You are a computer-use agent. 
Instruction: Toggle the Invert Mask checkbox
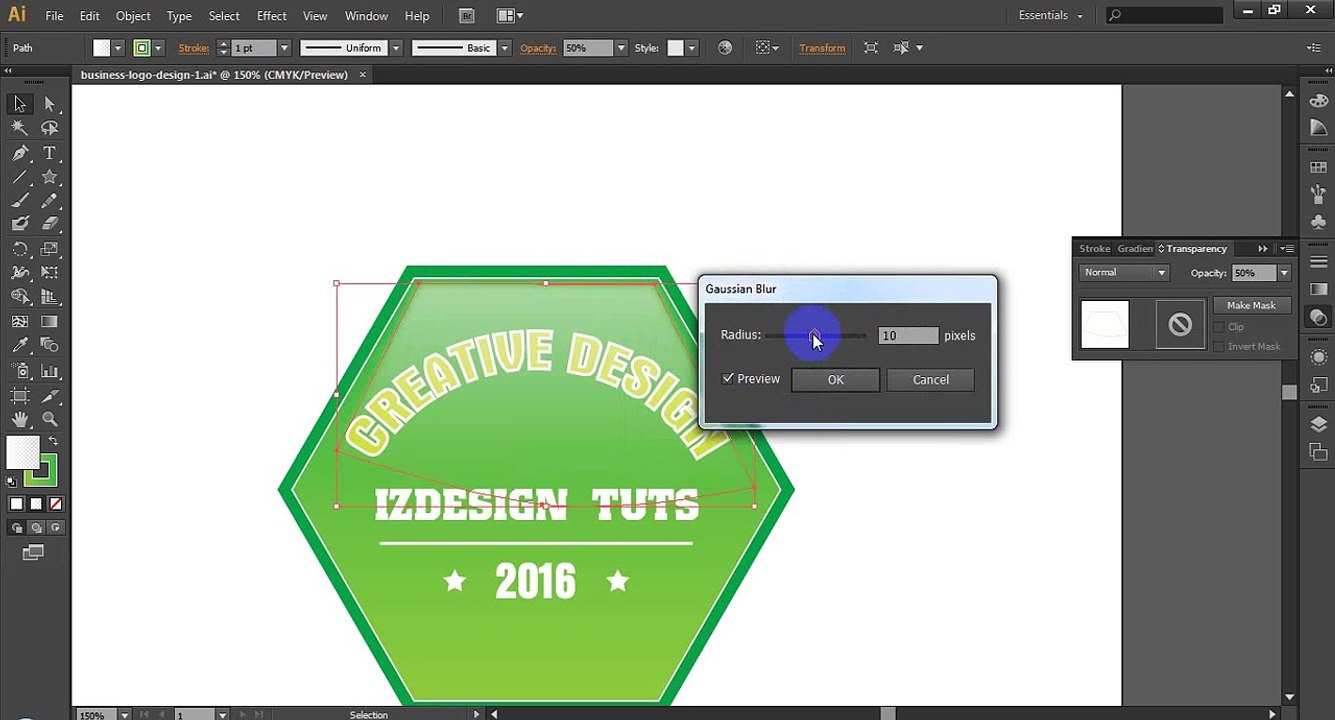click(x=1219, y=347)
